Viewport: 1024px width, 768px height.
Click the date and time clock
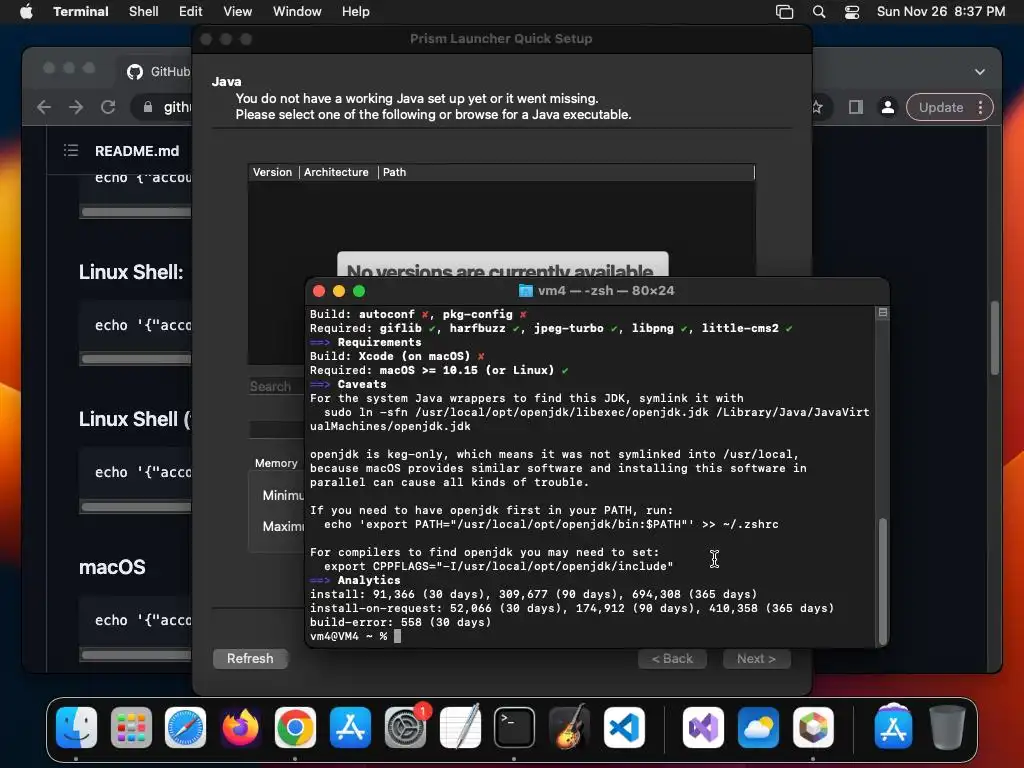point(940,11)
